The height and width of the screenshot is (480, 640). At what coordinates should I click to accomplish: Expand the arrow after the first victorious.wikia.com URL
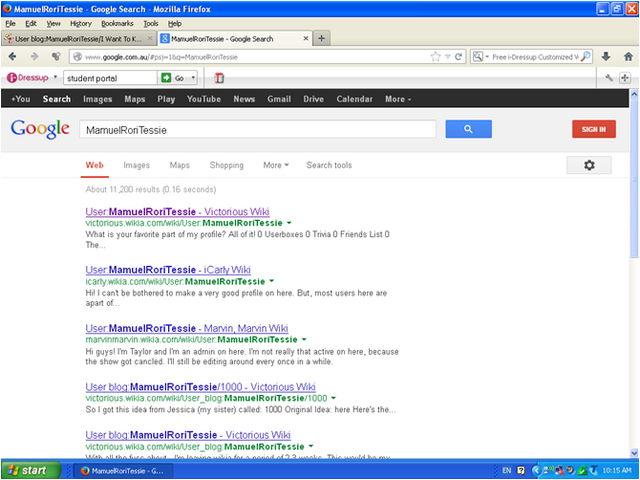tap(289, 223)
